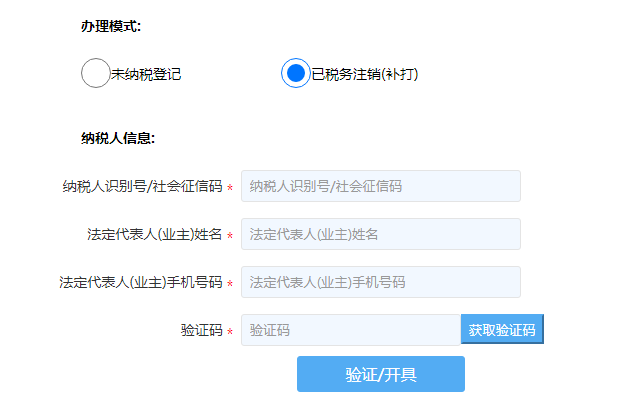Click the red asterisk beside 法定代表人(业主)姓名

tap(230, 236)
